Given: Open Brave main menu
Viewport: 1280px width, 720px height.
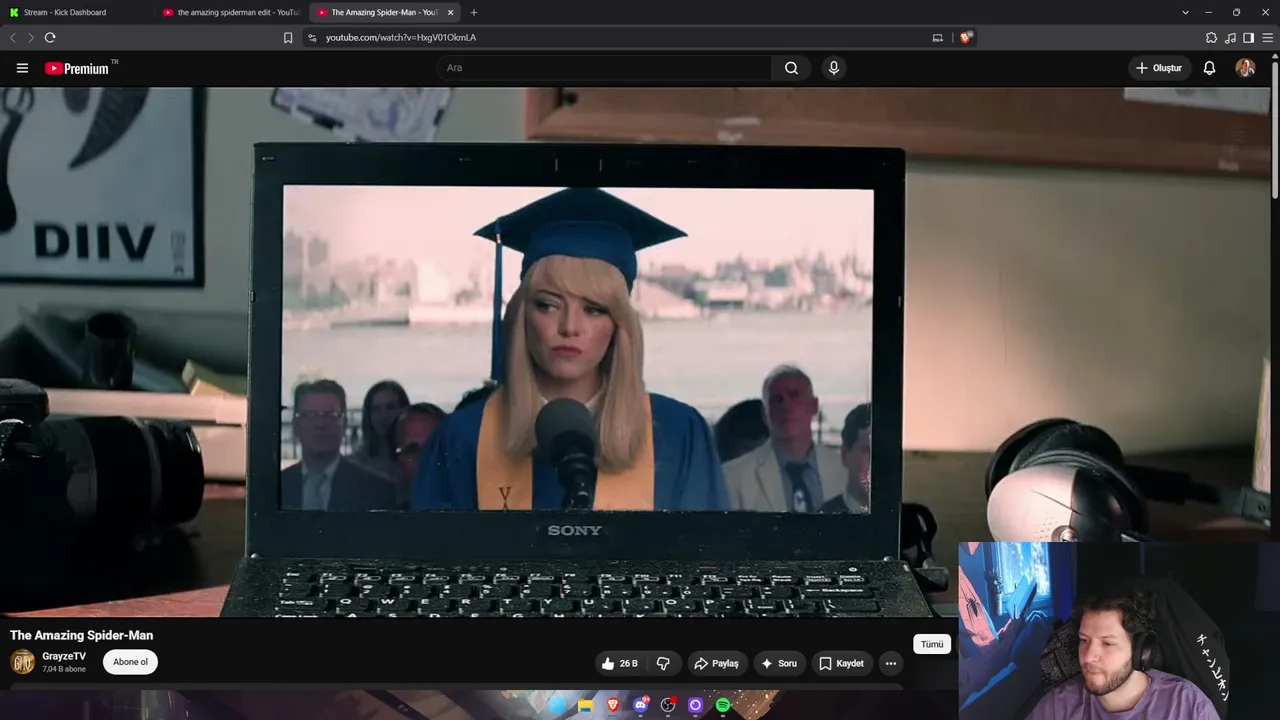Looking at the screenshot, I should 1267,38.
